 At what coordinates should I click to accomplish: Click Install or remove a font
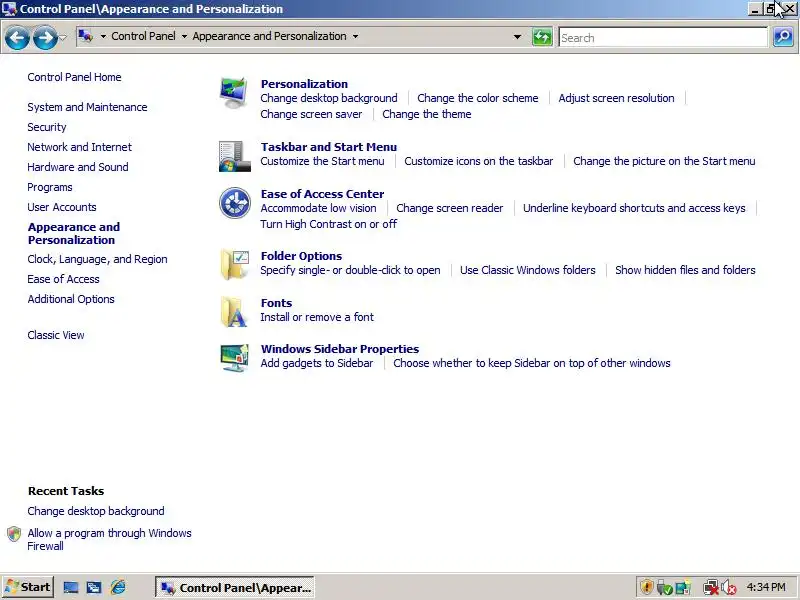(317, 317)
